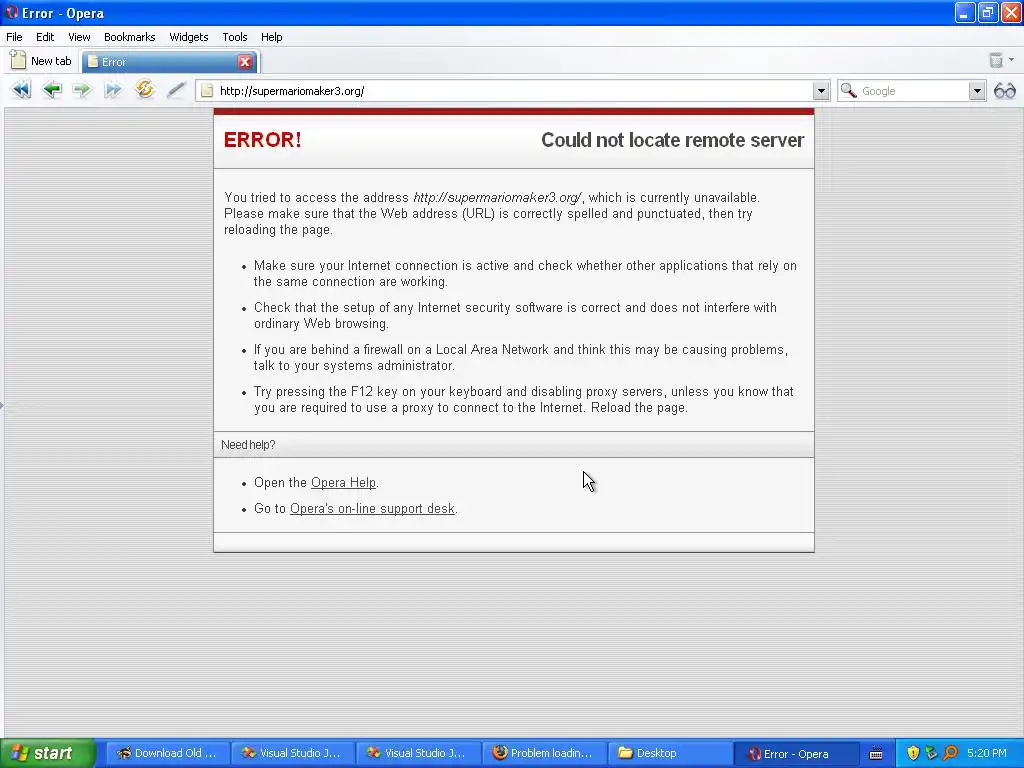Open the Widgets menu
This screenshot has width=1024, height=768.
[x=189, y=37]
